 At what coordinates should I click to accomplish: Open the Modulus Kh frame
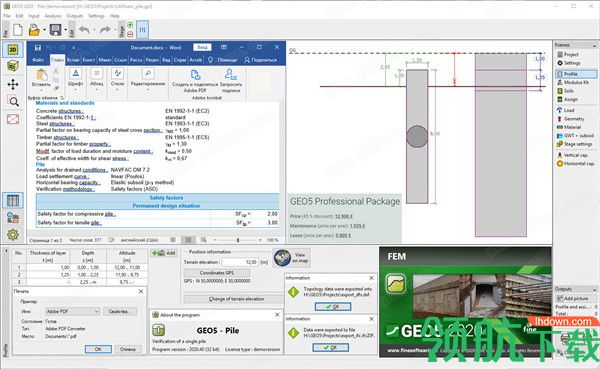click(573, 82)
